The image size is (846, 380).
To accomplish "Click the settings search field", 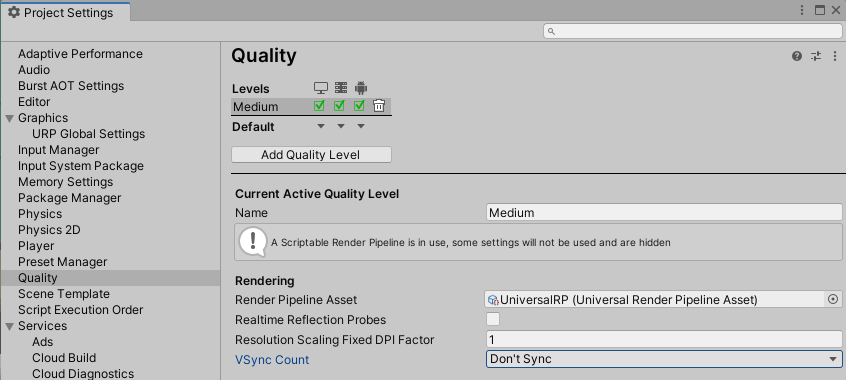I will tap(693, 31).
